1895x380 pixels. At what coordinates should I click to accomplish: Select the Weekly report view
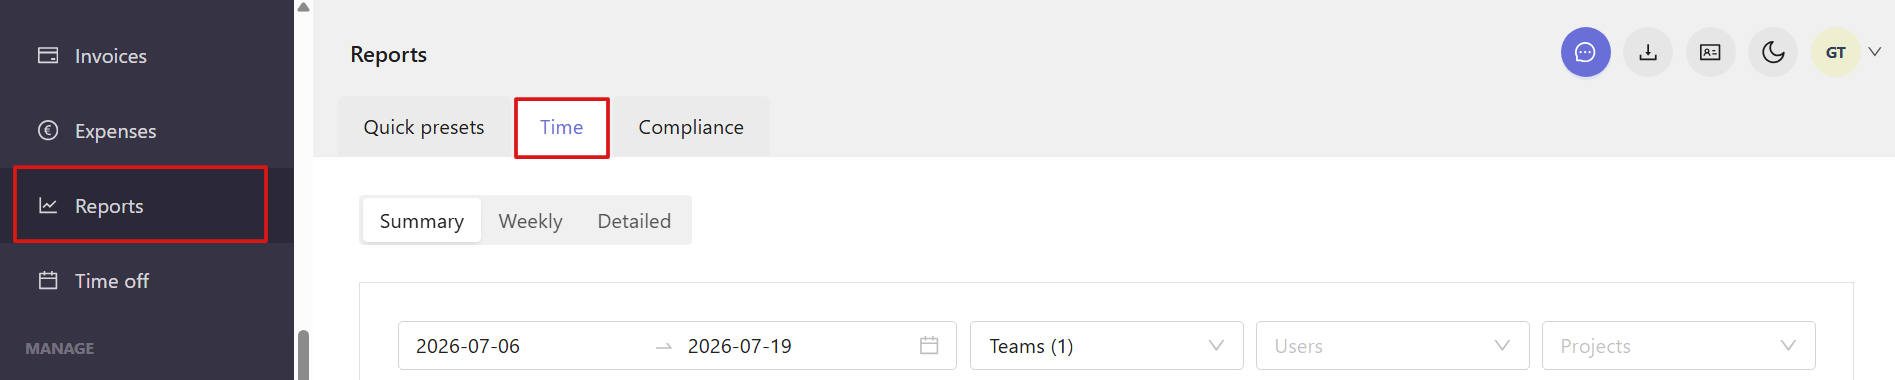(530, 220)
